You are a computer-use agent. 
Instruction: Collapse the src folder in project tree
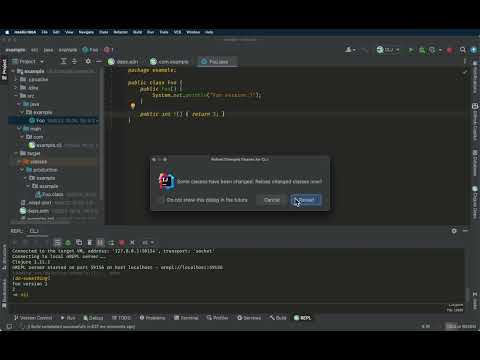coord(16,96)
